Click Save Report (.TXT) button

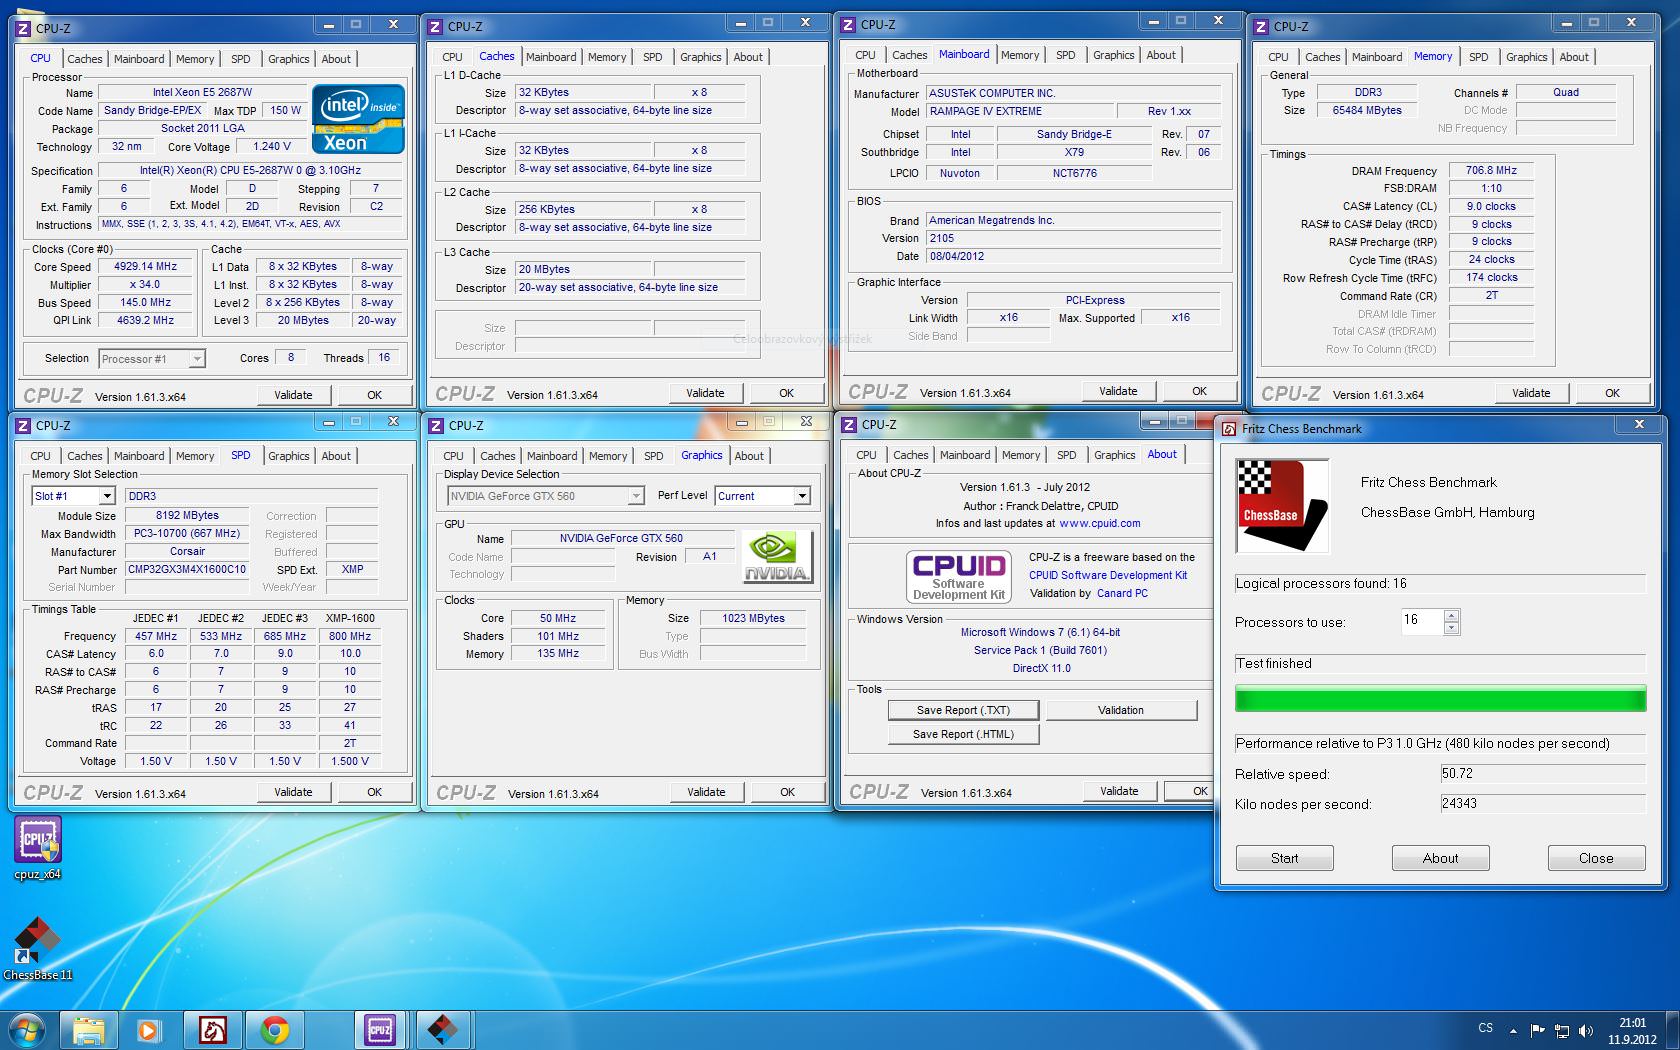pos(964,710)
